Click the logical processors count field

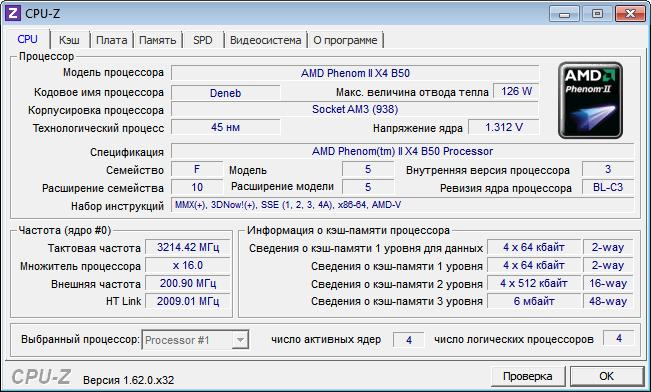(619, 338)
